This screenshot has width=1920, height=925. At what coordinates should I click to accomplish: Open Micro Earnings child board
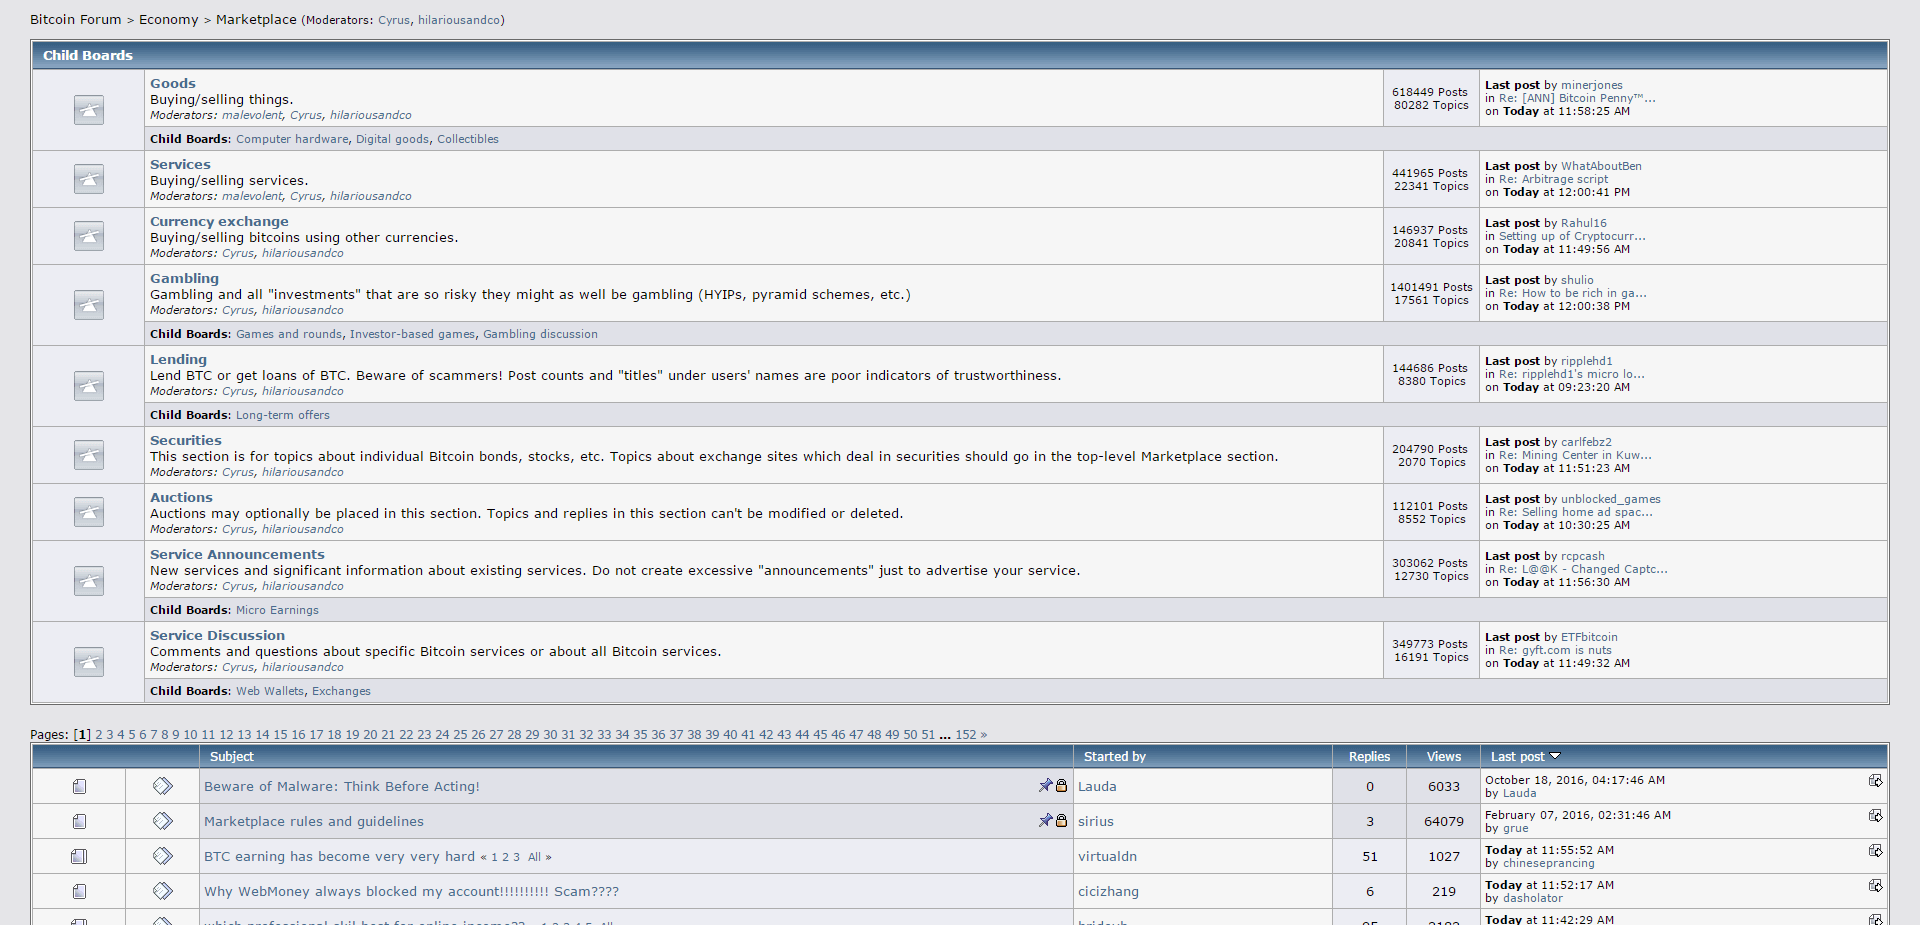(x=277, y=610)
